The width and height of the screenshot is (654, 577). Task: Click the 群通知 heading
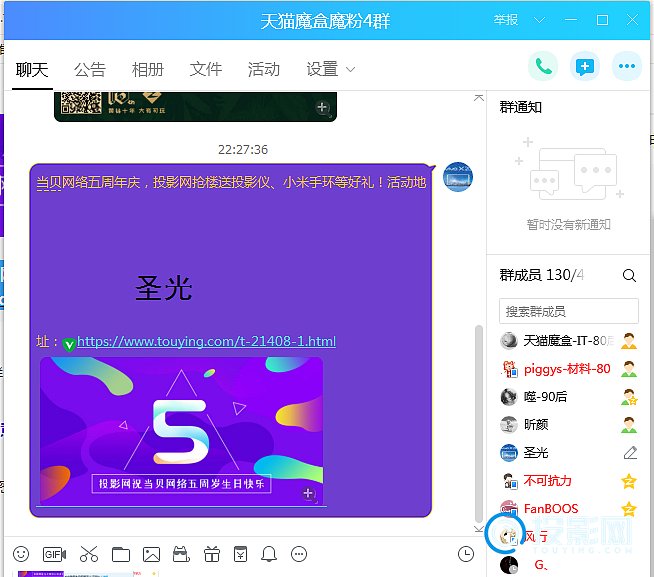(x=521, y=108)
